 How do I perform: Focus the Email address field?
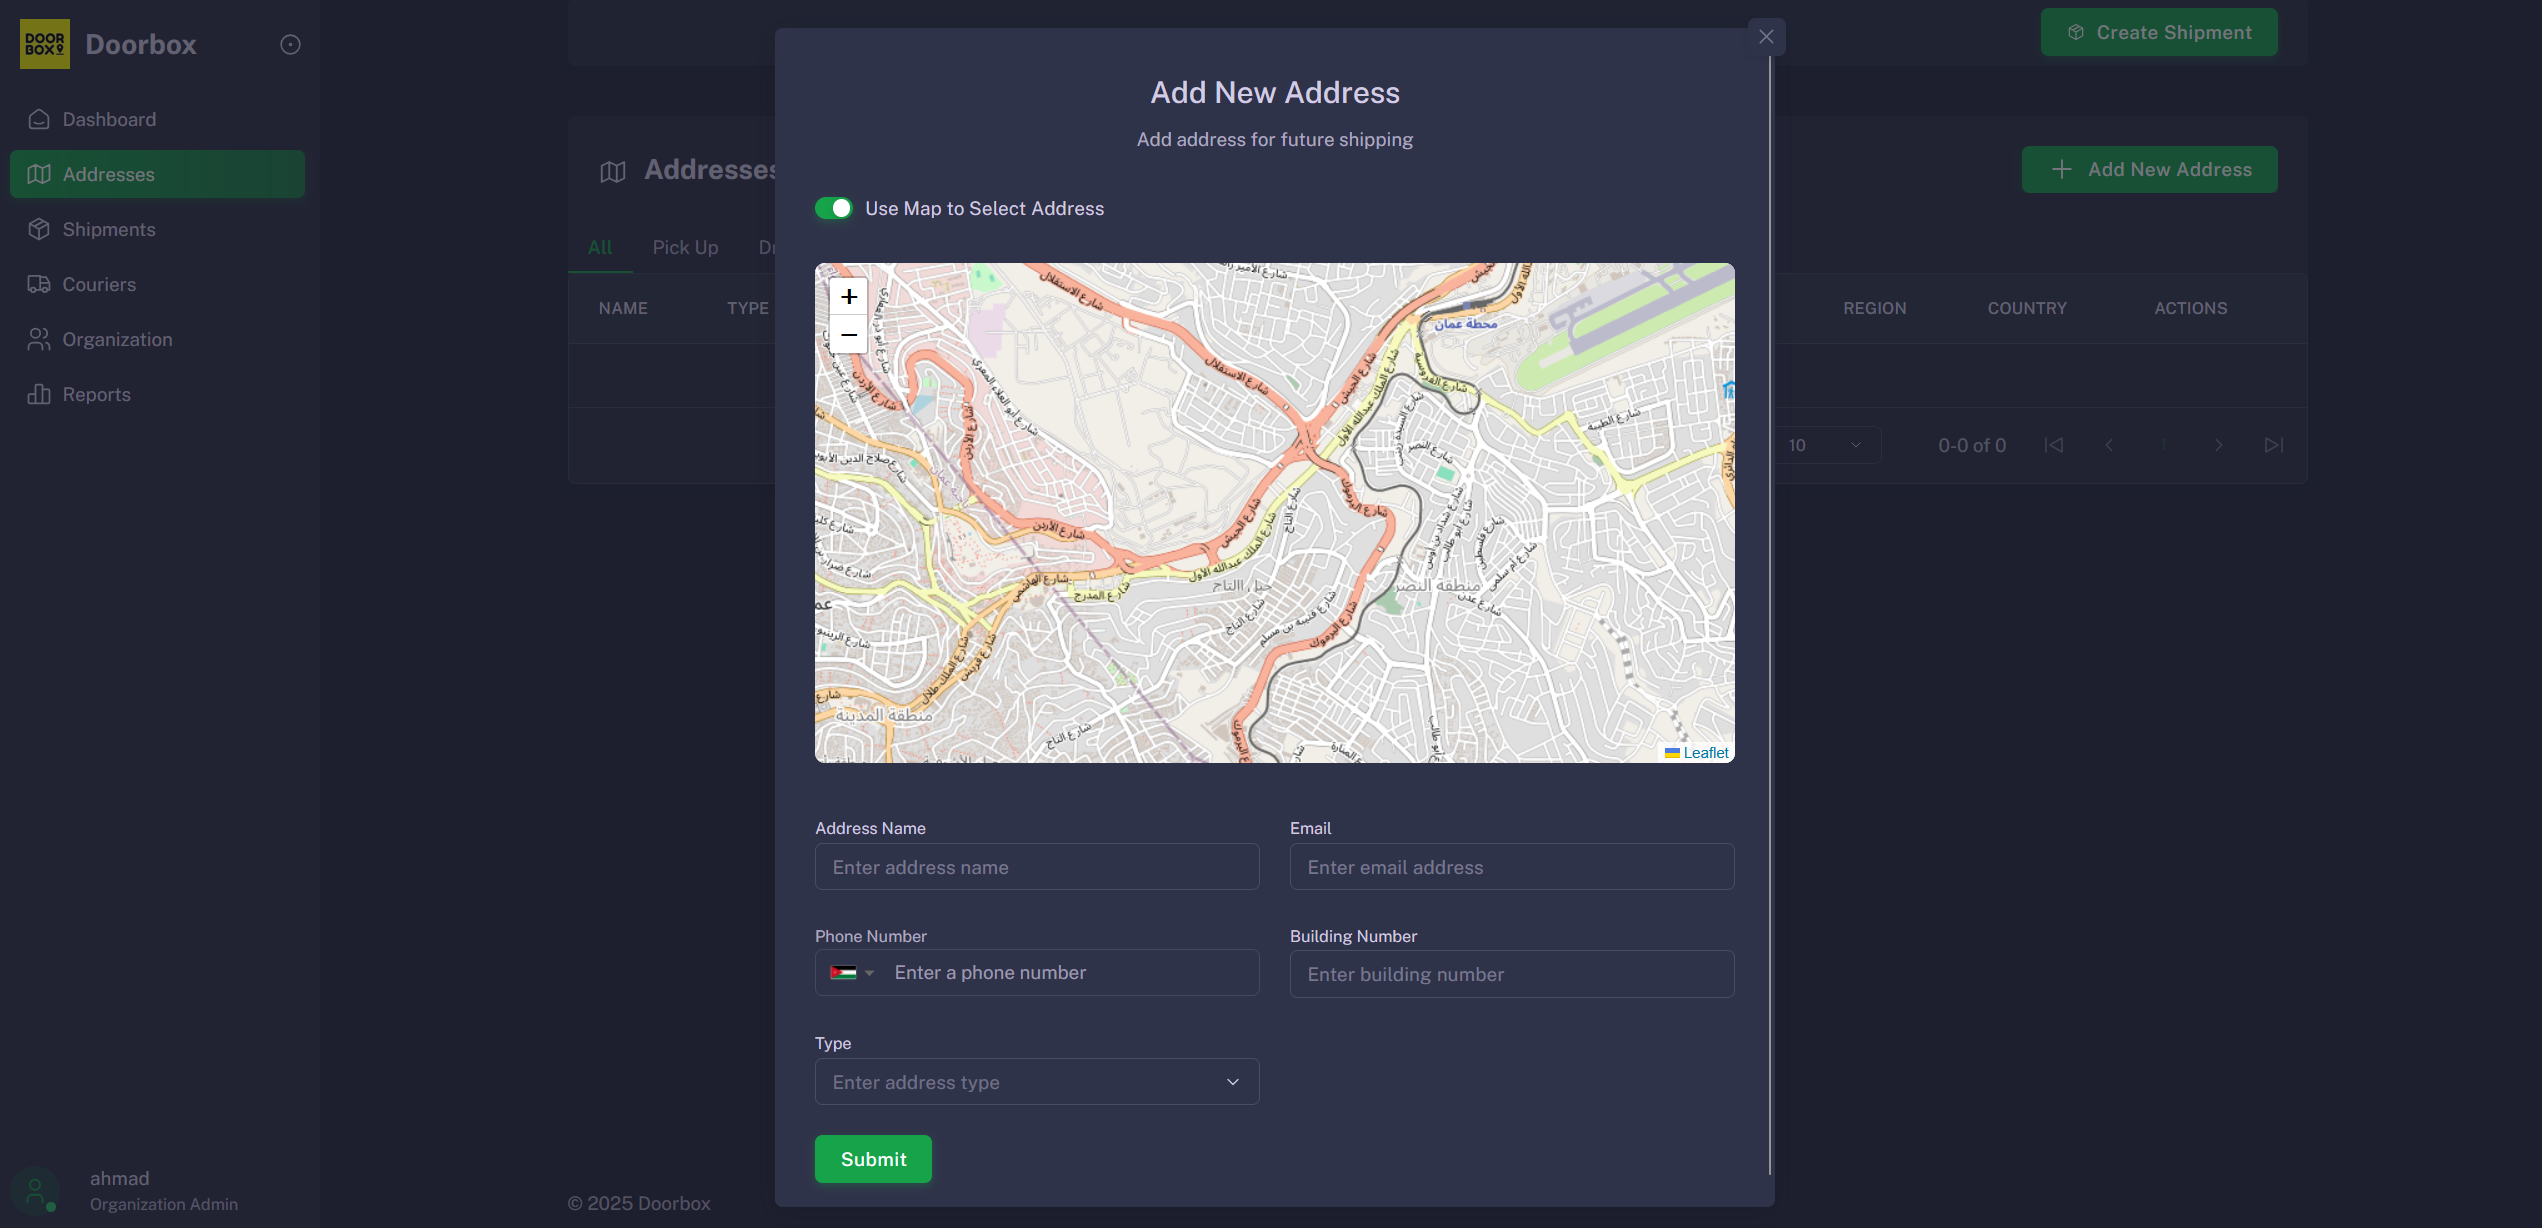pos(1511,867)
